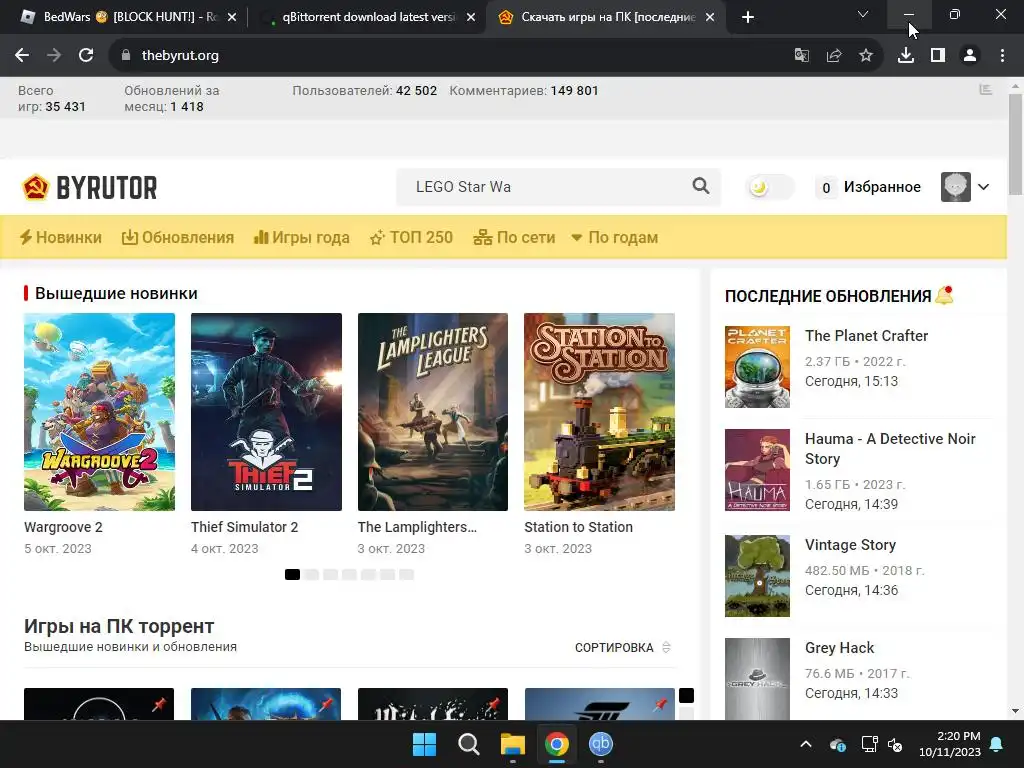Toggle the dark mode moon switch

pos(769,187)
